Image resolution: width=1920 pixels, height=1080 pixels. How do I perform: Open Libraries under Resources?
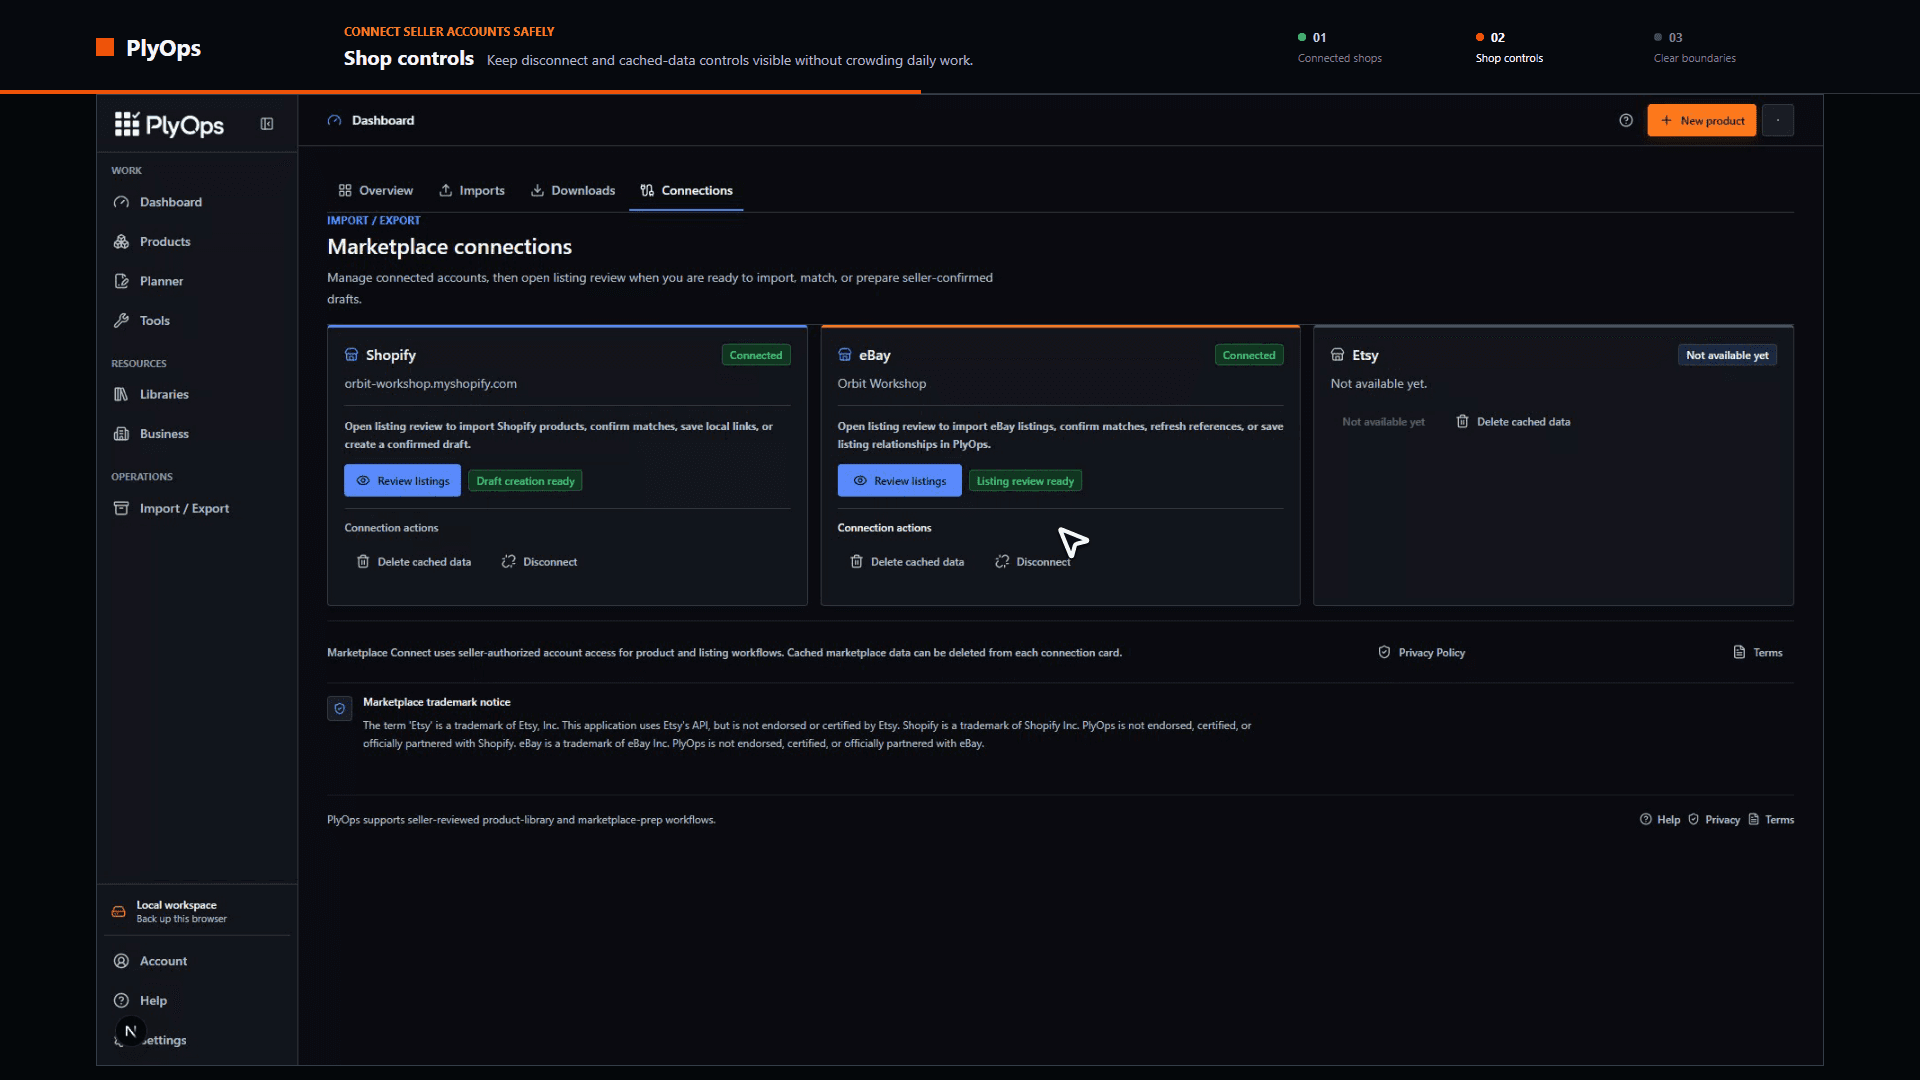coord(197,394)
